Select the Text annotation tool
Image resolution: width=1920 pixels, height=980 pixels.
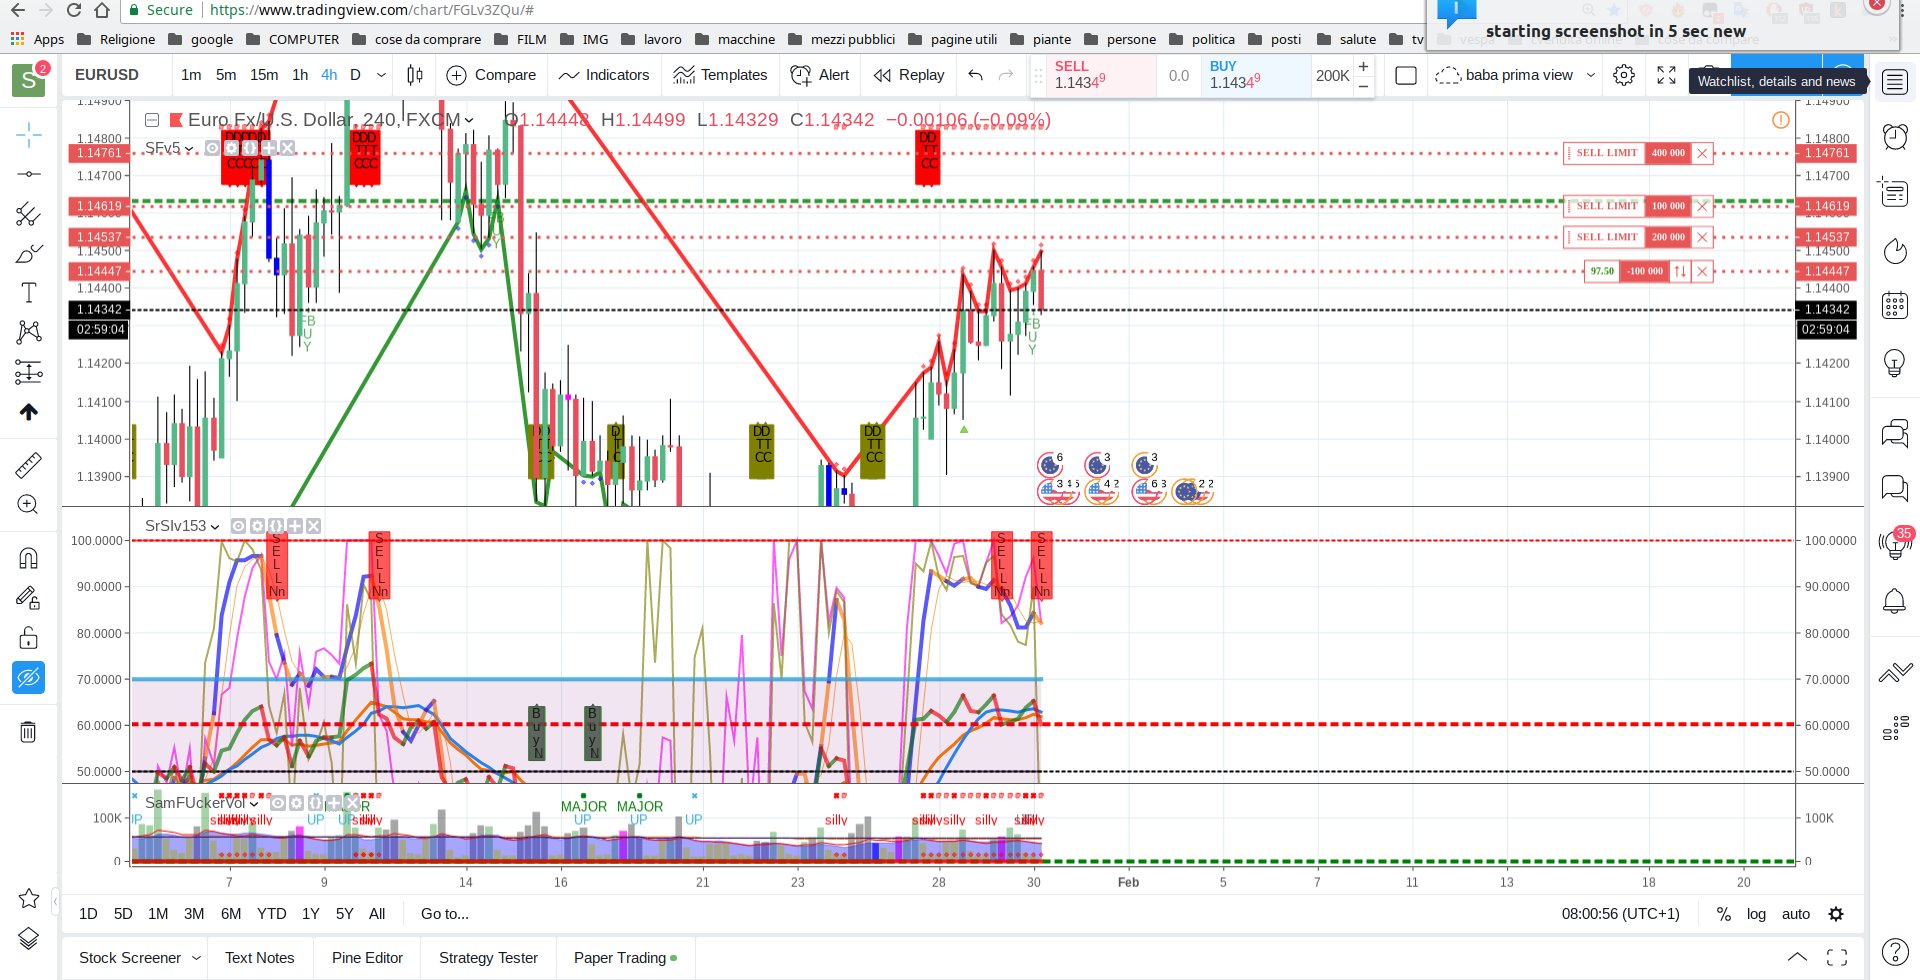click(x=29, y=292)
